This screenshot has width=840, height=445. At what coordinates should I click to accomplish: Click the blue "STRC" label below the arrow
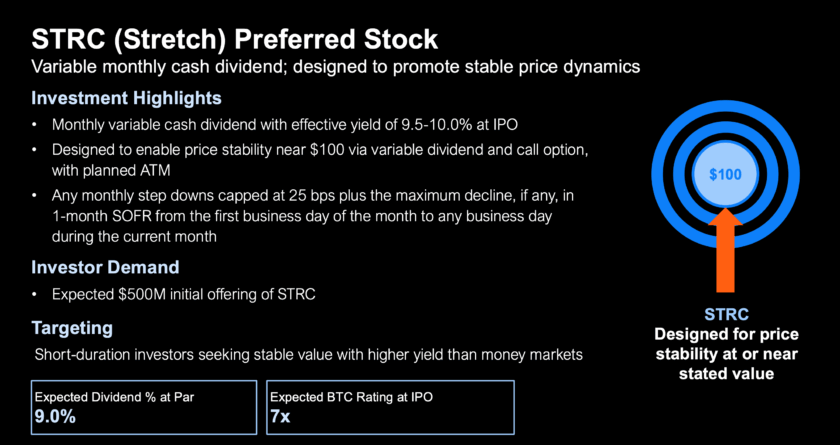(x=725, y=313)
